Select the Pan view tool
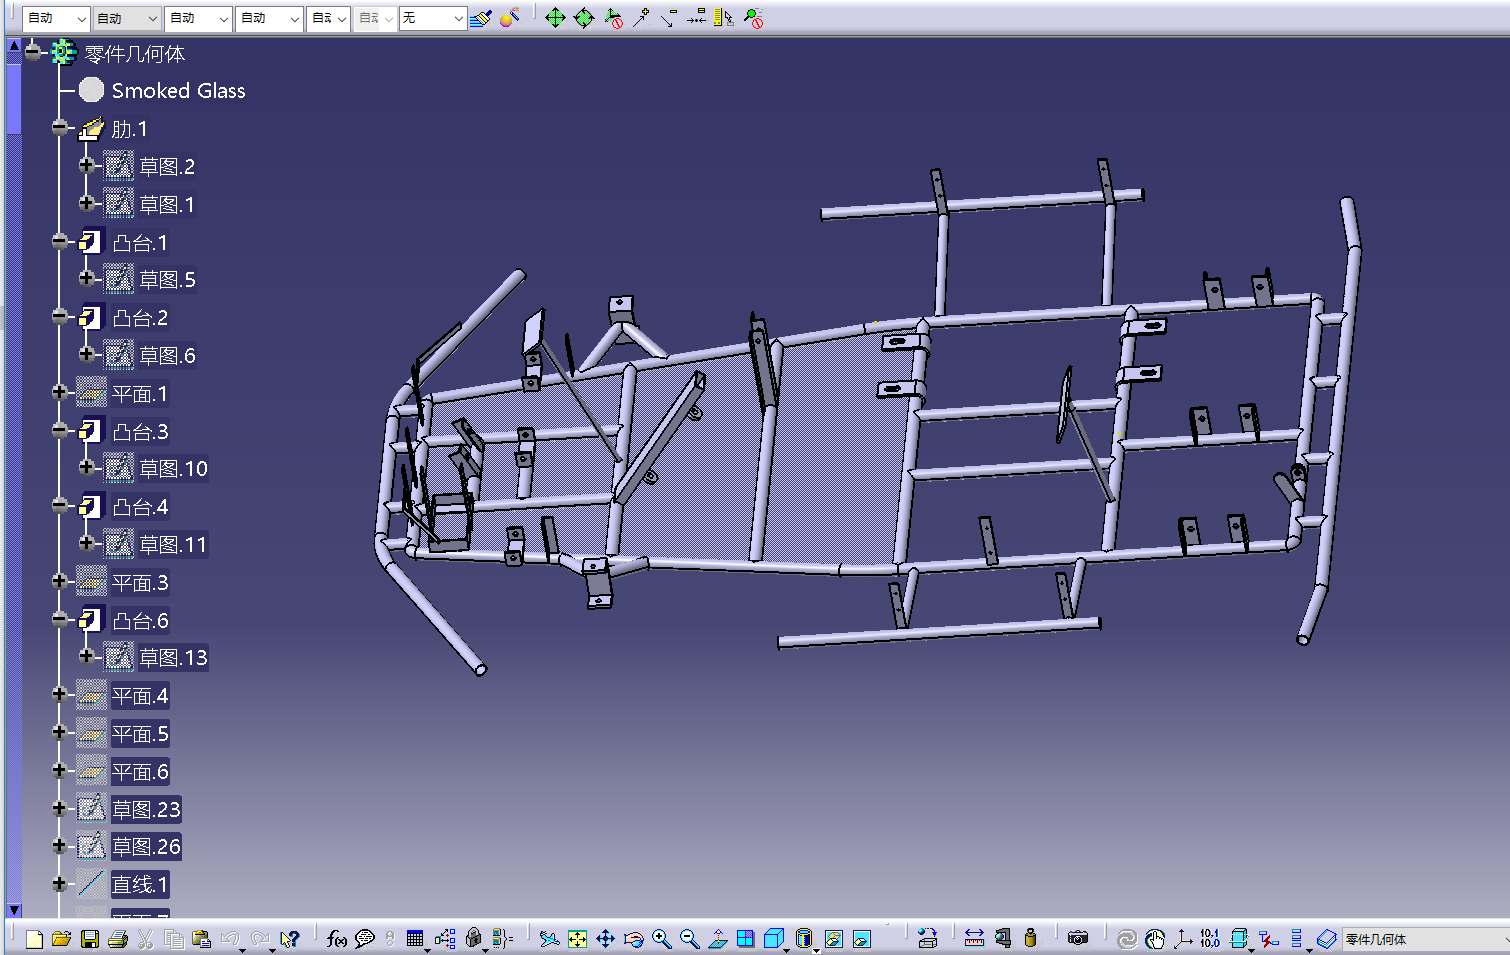The height and width of the screenshot is (955, 1510). [x=605, y=939]
